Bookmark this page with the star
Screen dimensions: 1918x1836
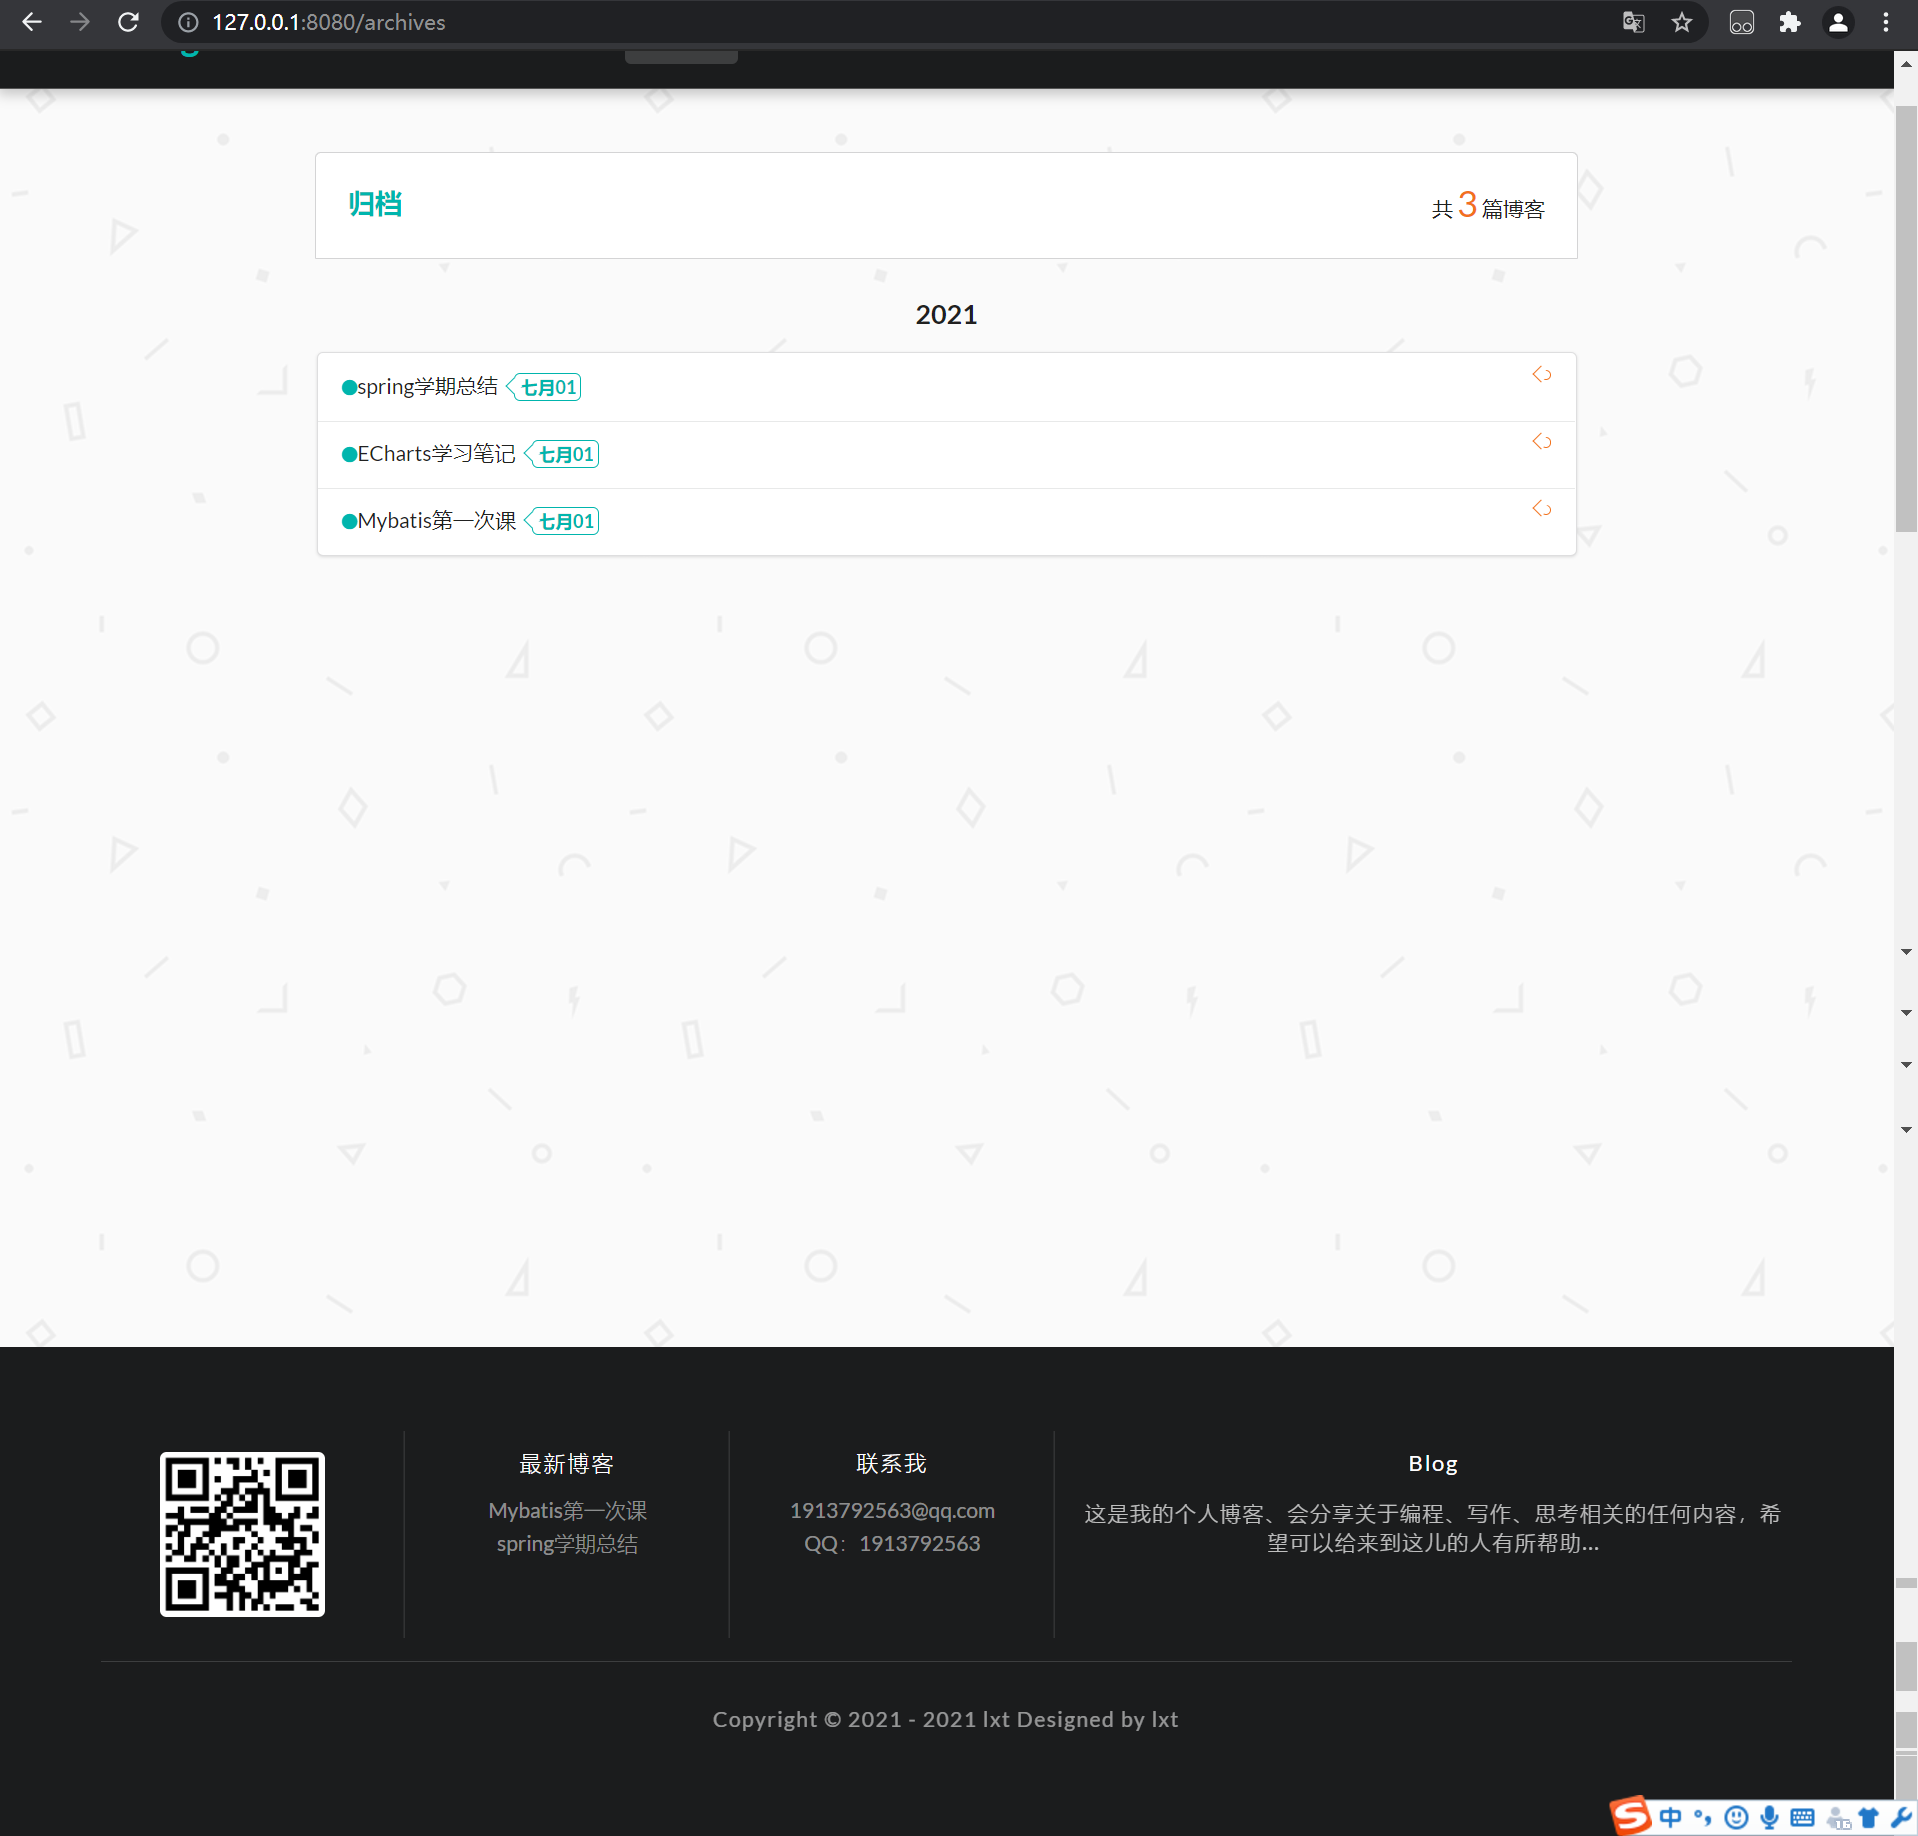point(1682,22)
